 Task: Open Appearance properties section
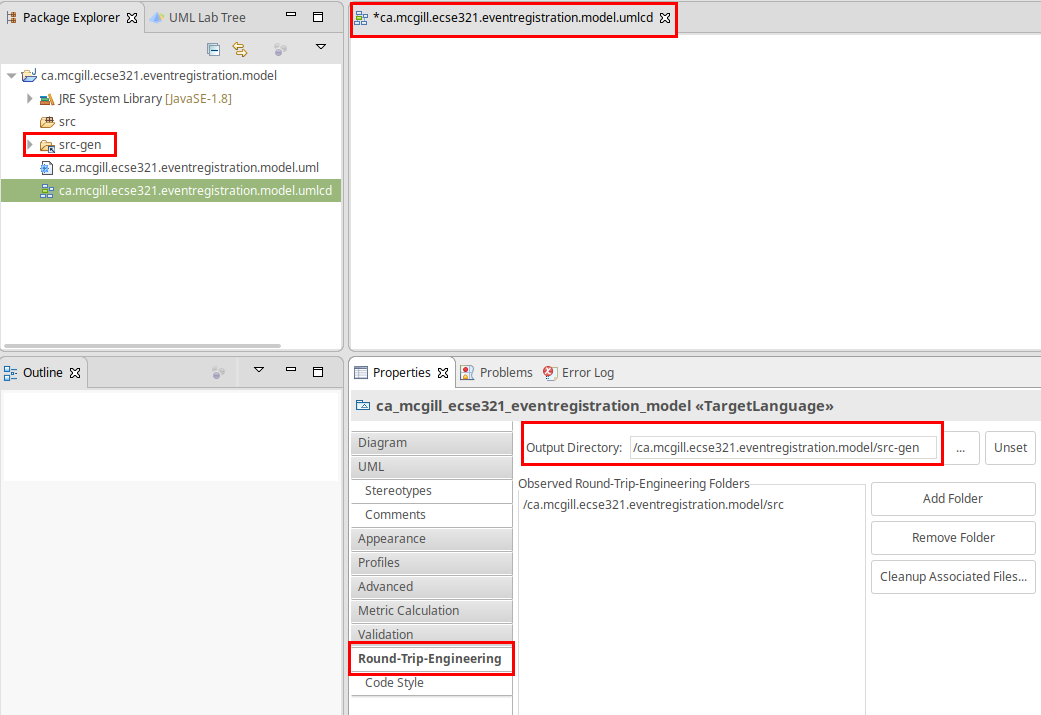(x=432, y=538)
